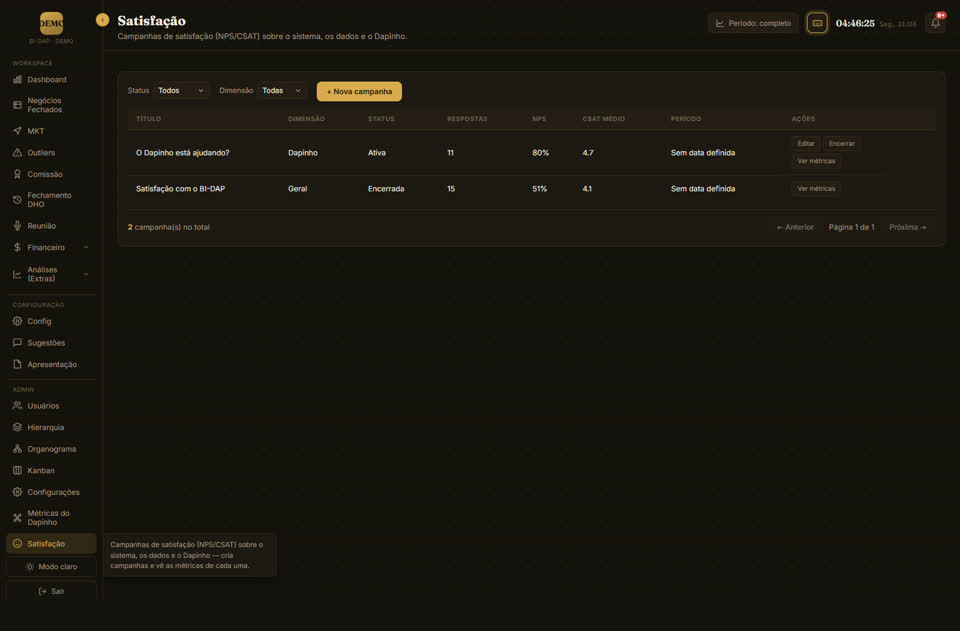Collapse the sidebar with the yellow arrow button
This screenshot has width=960, height=631.
pos(102,20)
